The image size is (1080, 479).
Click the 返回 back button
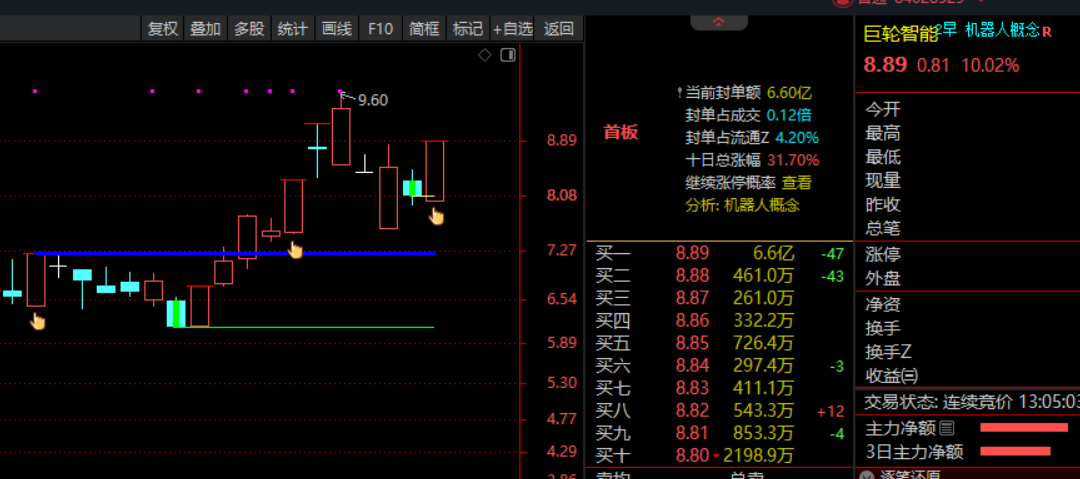pos(559,28)
